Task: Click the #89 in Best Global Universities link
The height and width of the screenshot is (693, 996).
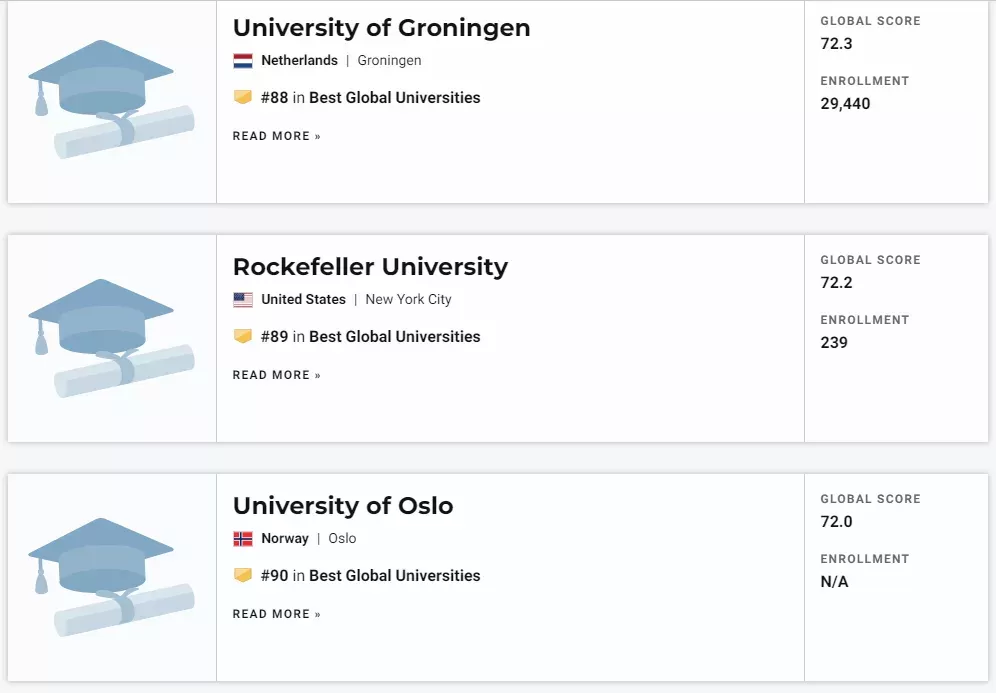Action: coord(370,337)
